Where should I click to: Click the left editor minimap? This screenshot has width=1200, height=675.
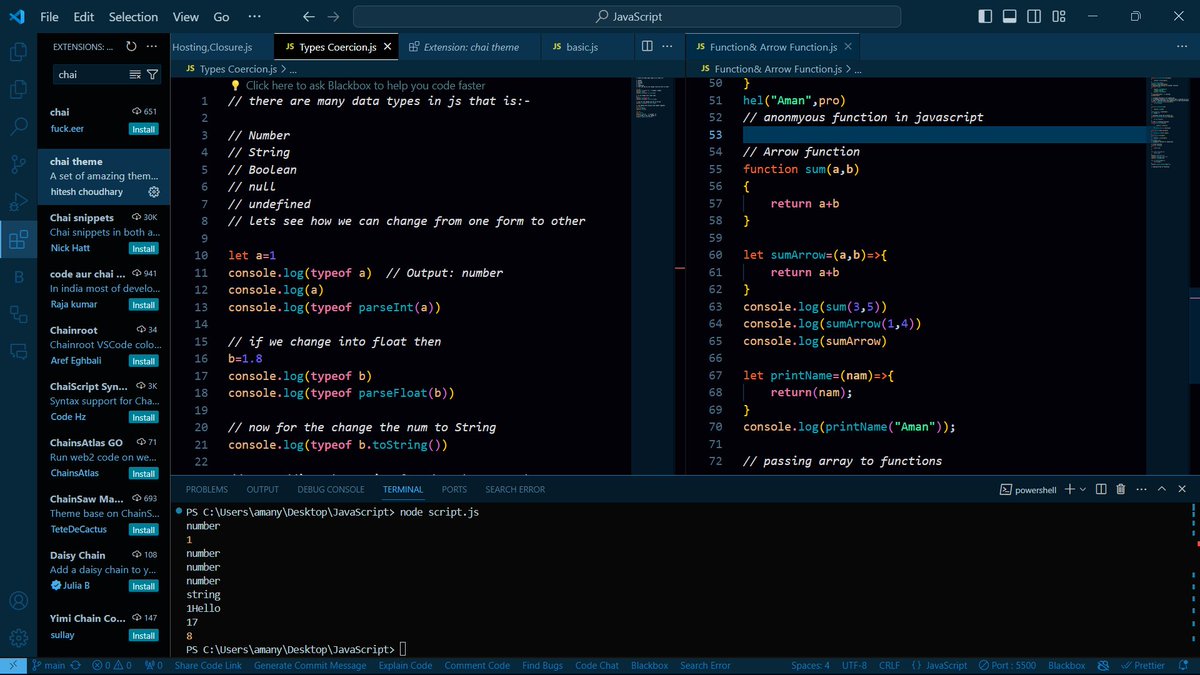654,275
